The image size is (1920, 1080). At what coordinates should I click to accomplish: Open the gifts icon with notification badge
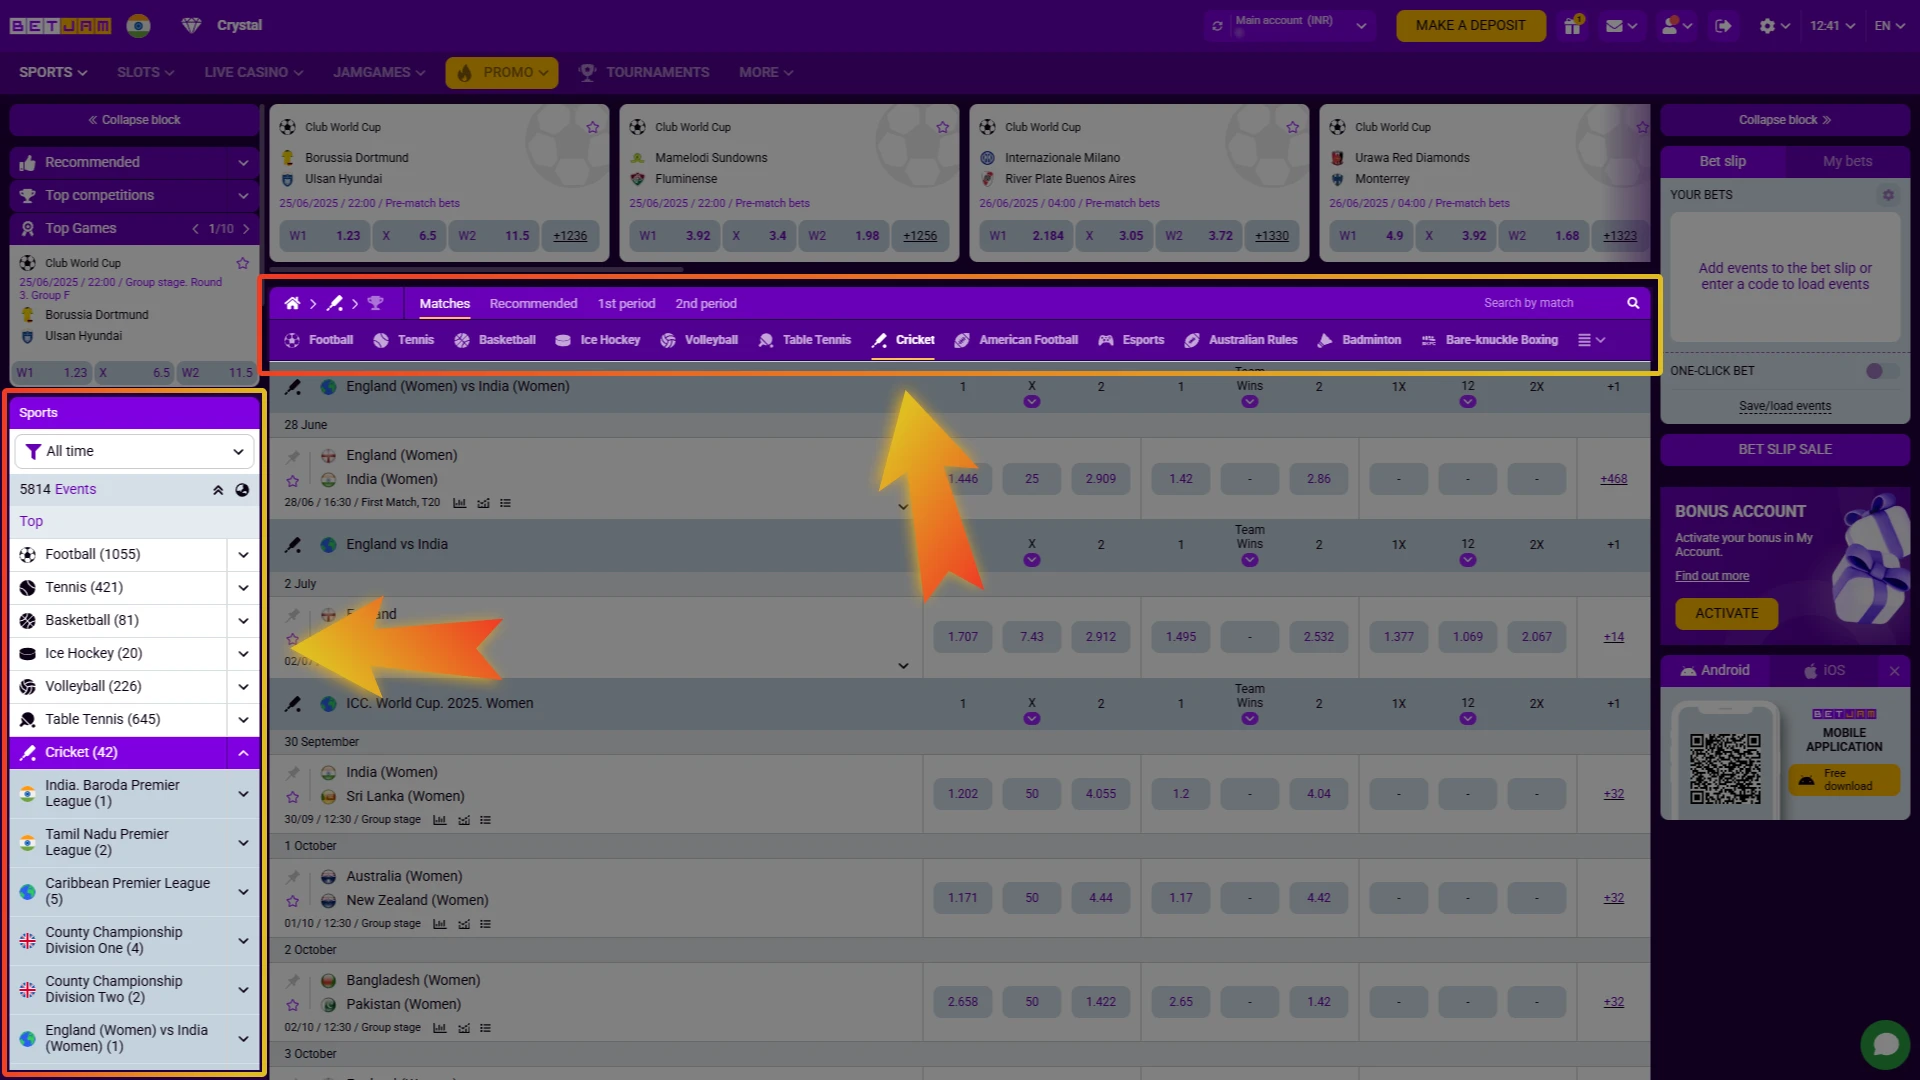(1571, 25)
